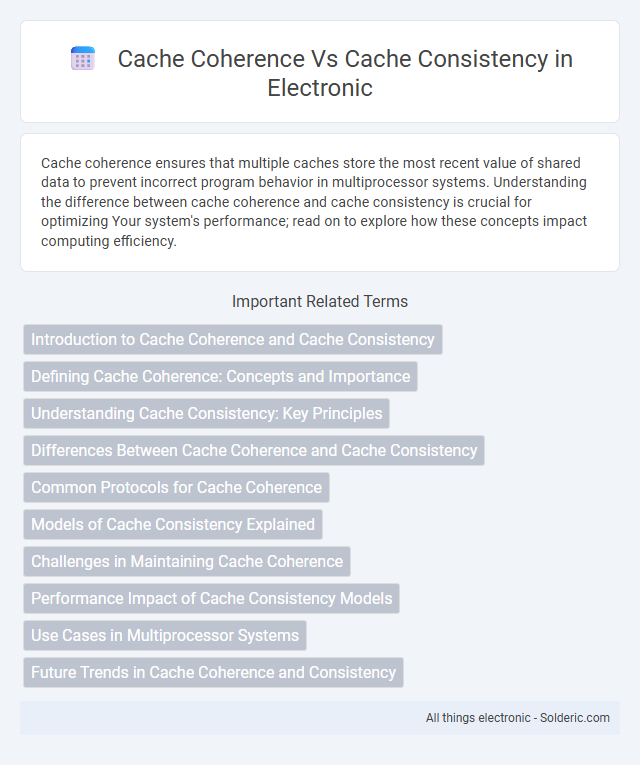Click the Important Related Terms heading
640x765 pixels.
pos(320,302)
